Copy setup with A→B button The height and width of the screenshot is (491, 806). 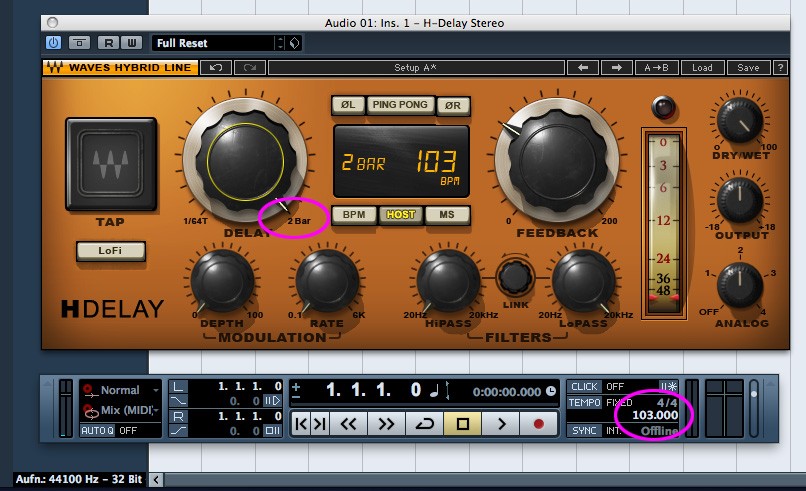coord(656,68)
